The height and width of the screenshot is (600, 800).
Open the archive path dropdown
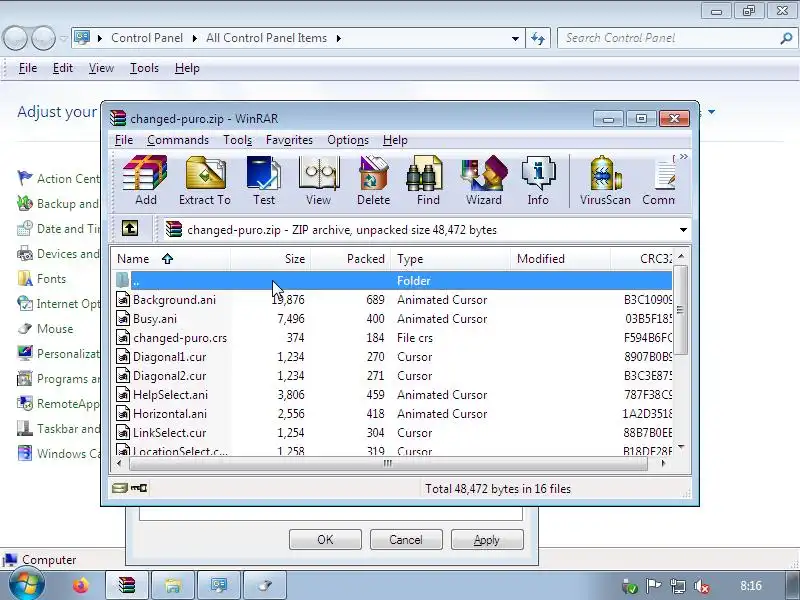pos(683,230)
